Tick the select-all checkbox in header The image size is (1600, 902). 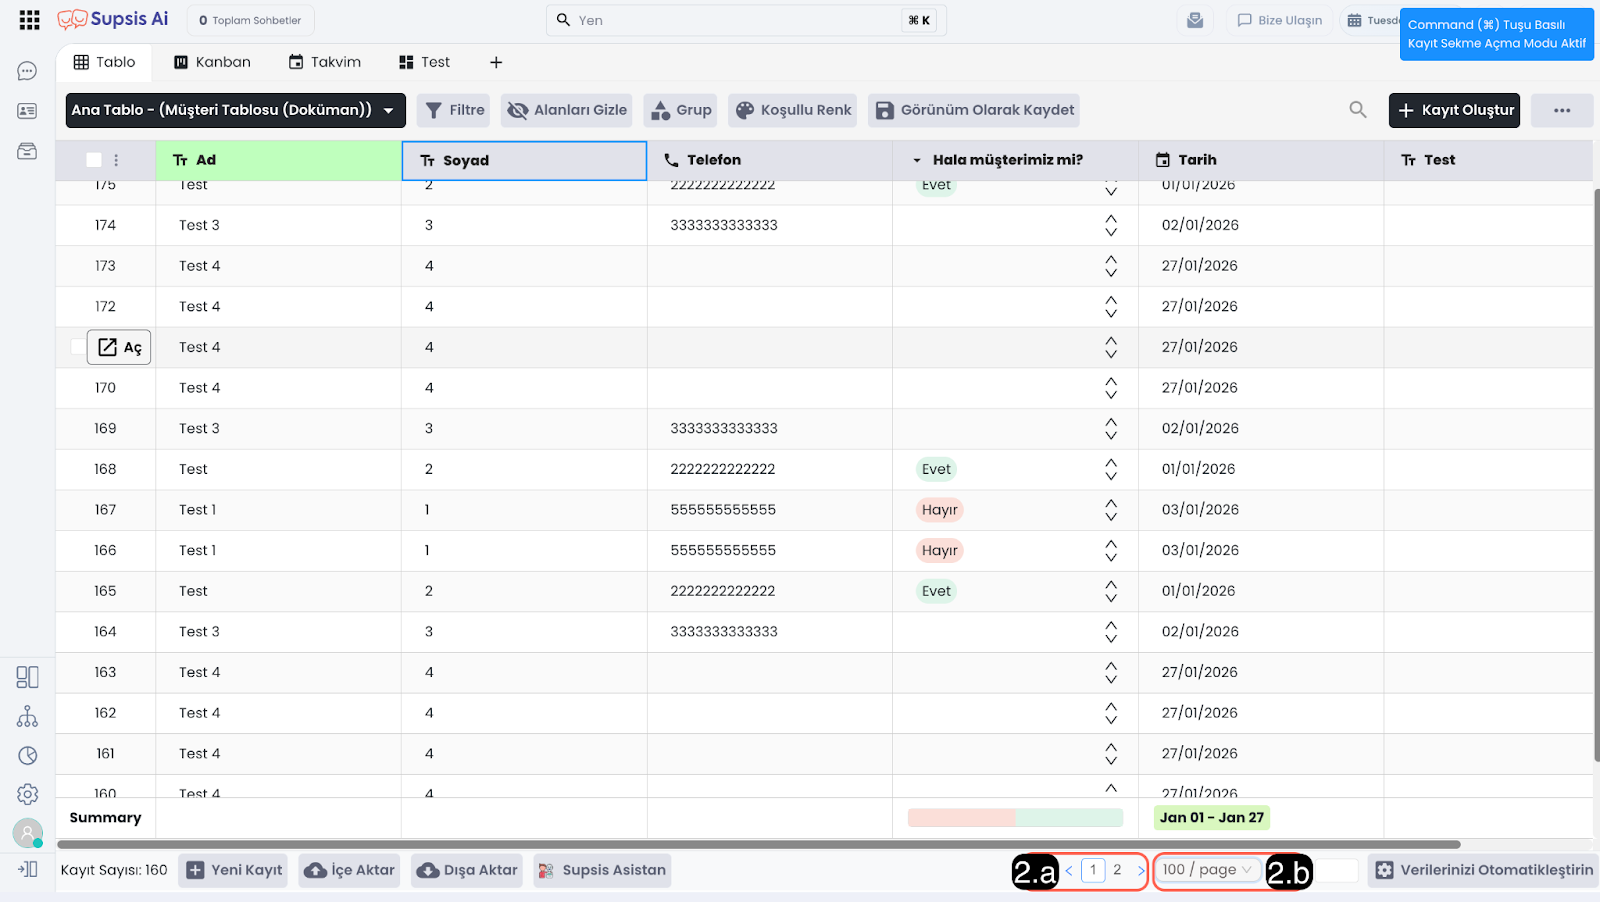[x=94, y=160]
